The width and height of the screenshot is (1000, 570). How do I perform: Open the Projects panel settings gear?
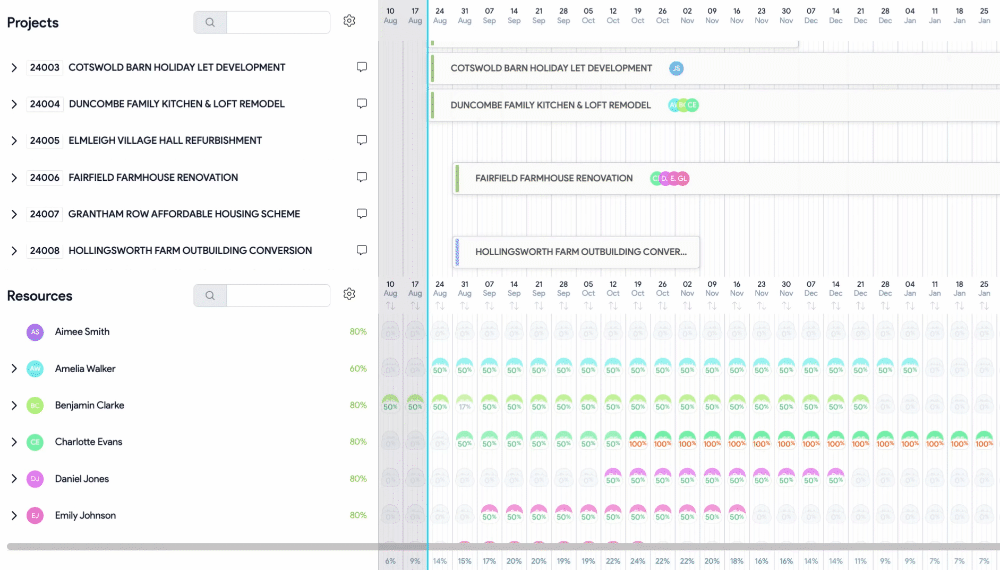coord(349,21)
